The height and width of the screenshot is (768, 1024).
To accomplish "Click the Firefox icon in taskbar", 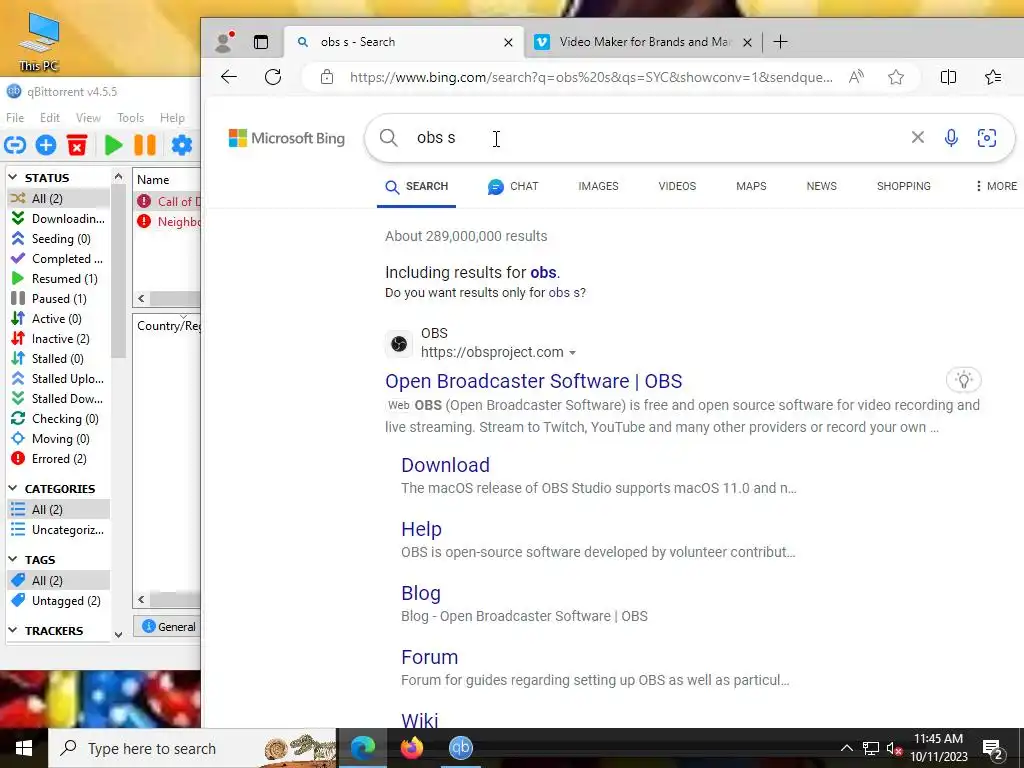I will pyautogui.click(x=411, y=748).
